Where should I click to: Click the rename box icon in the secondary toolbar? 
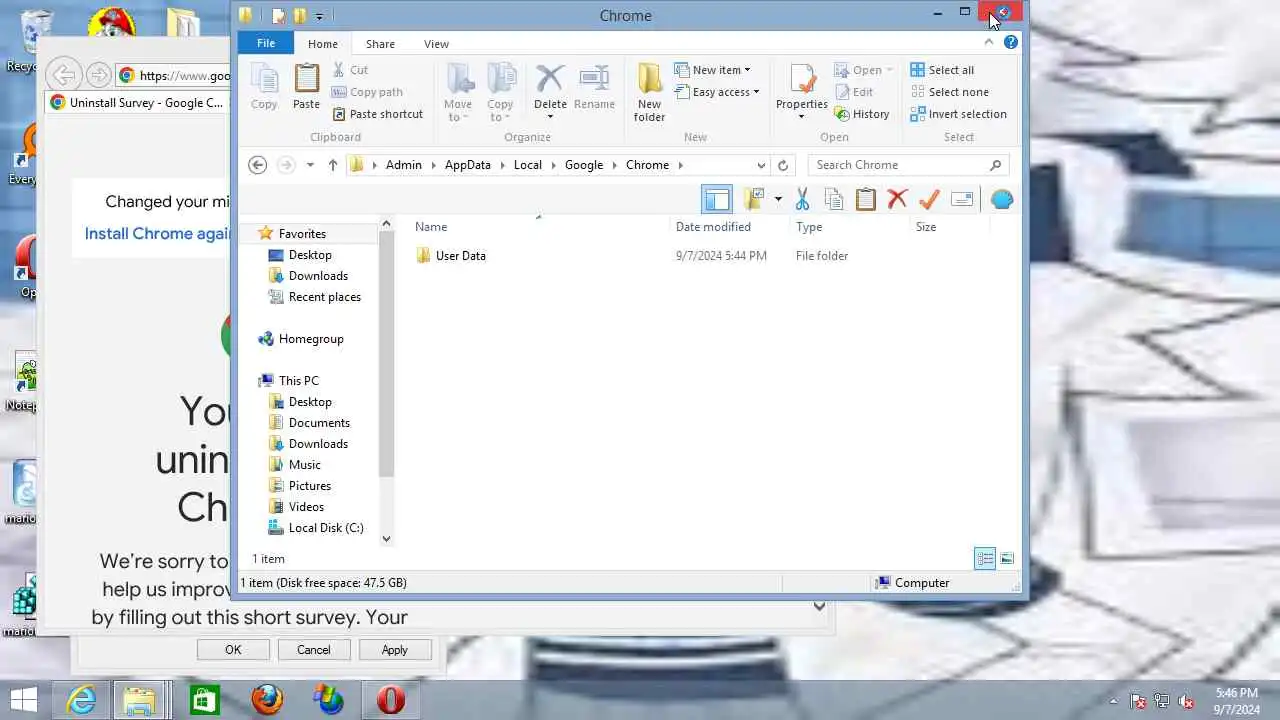click(x=962, y=199)
